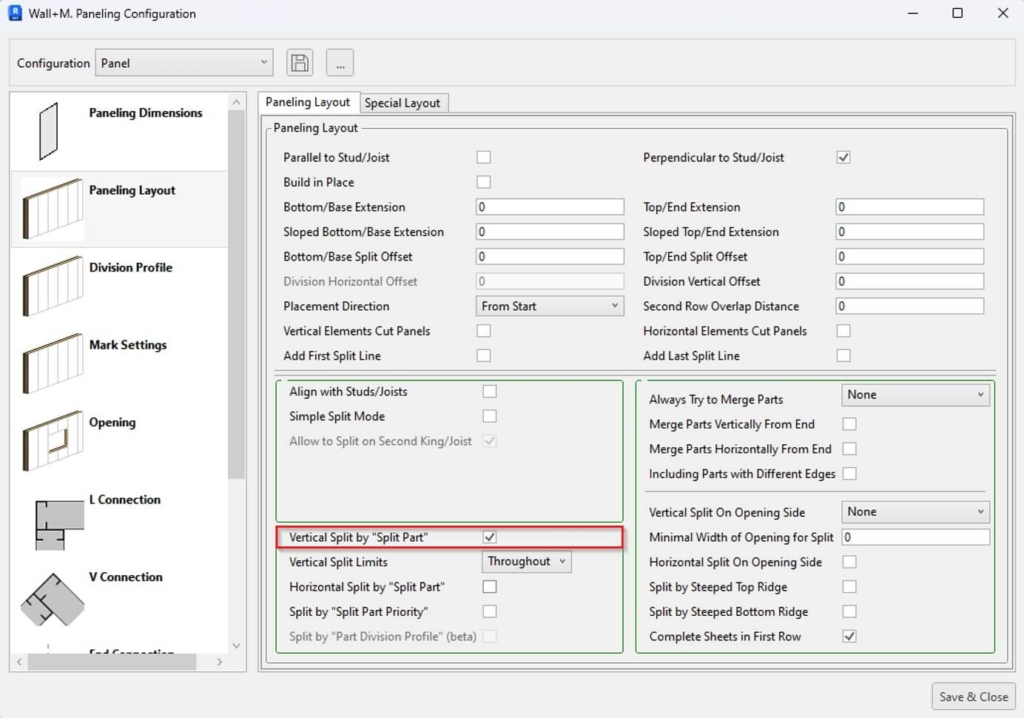Check Split by Steeped Top Ridge
The width and height of the screenshot is (1024, 718).
click(849, 587)
